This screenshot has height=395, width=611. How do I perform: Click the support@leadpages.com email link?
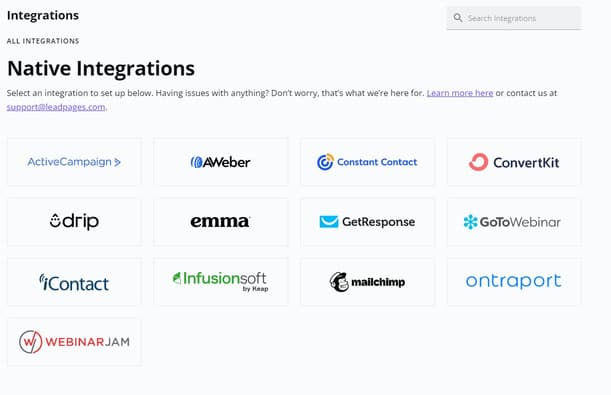click(x=56, y=107)
